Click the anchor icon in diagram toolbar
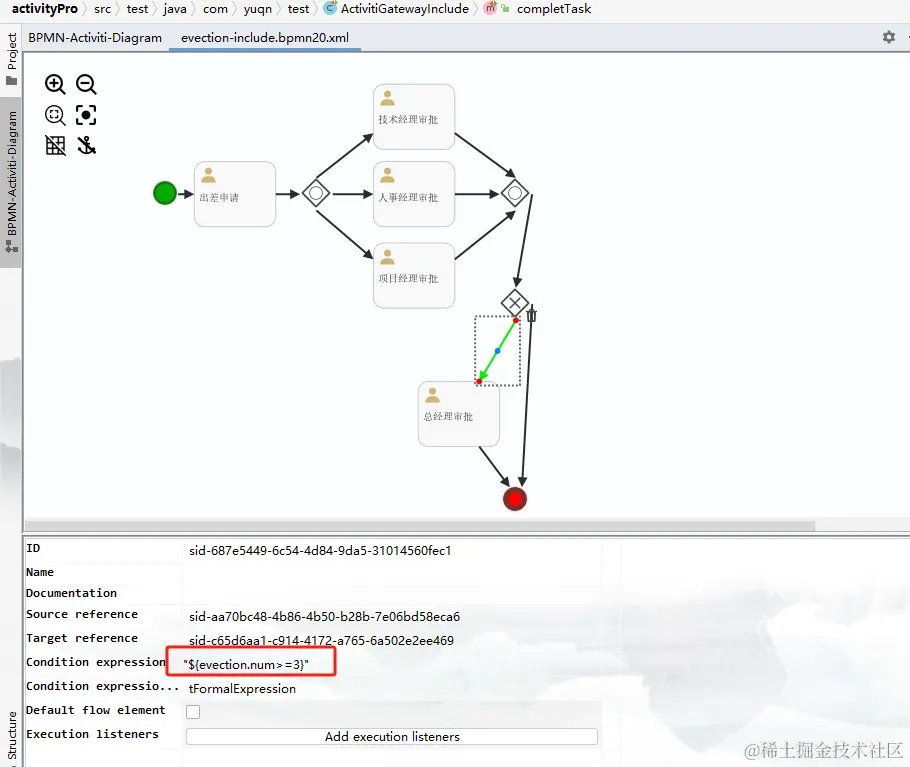Screen dimensions: 910x767 86,145
